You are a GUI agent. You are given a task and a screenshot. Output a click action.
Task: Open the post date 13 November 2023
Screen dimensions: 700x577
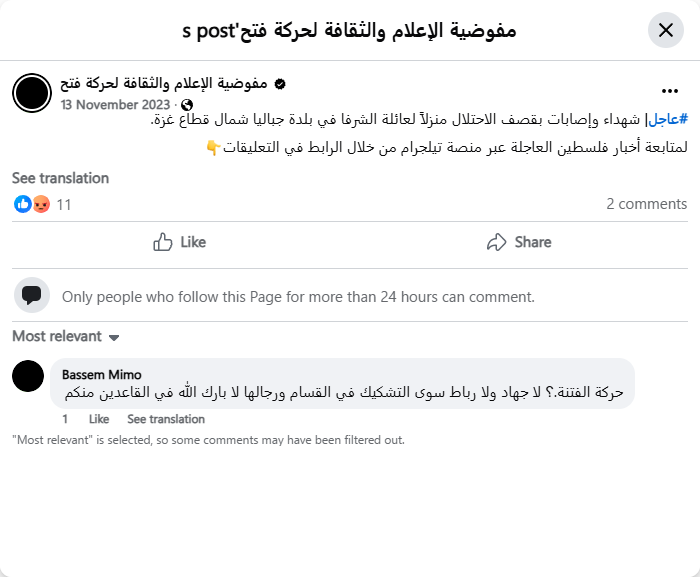116,104
